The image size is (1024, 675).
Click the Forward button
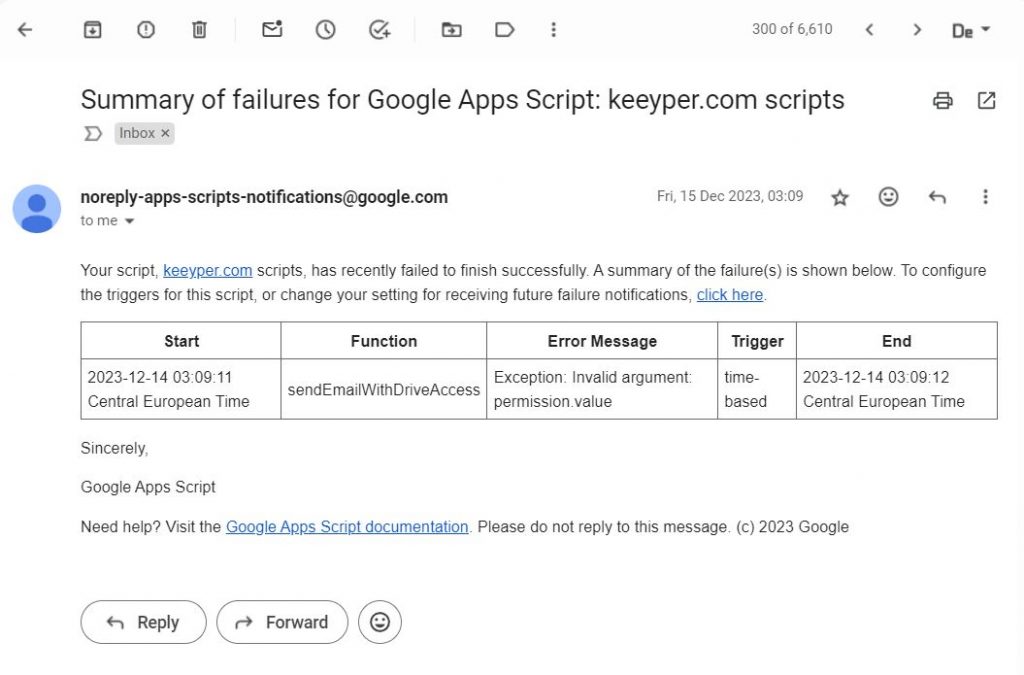pyautogui.click(x=282, y=622)
